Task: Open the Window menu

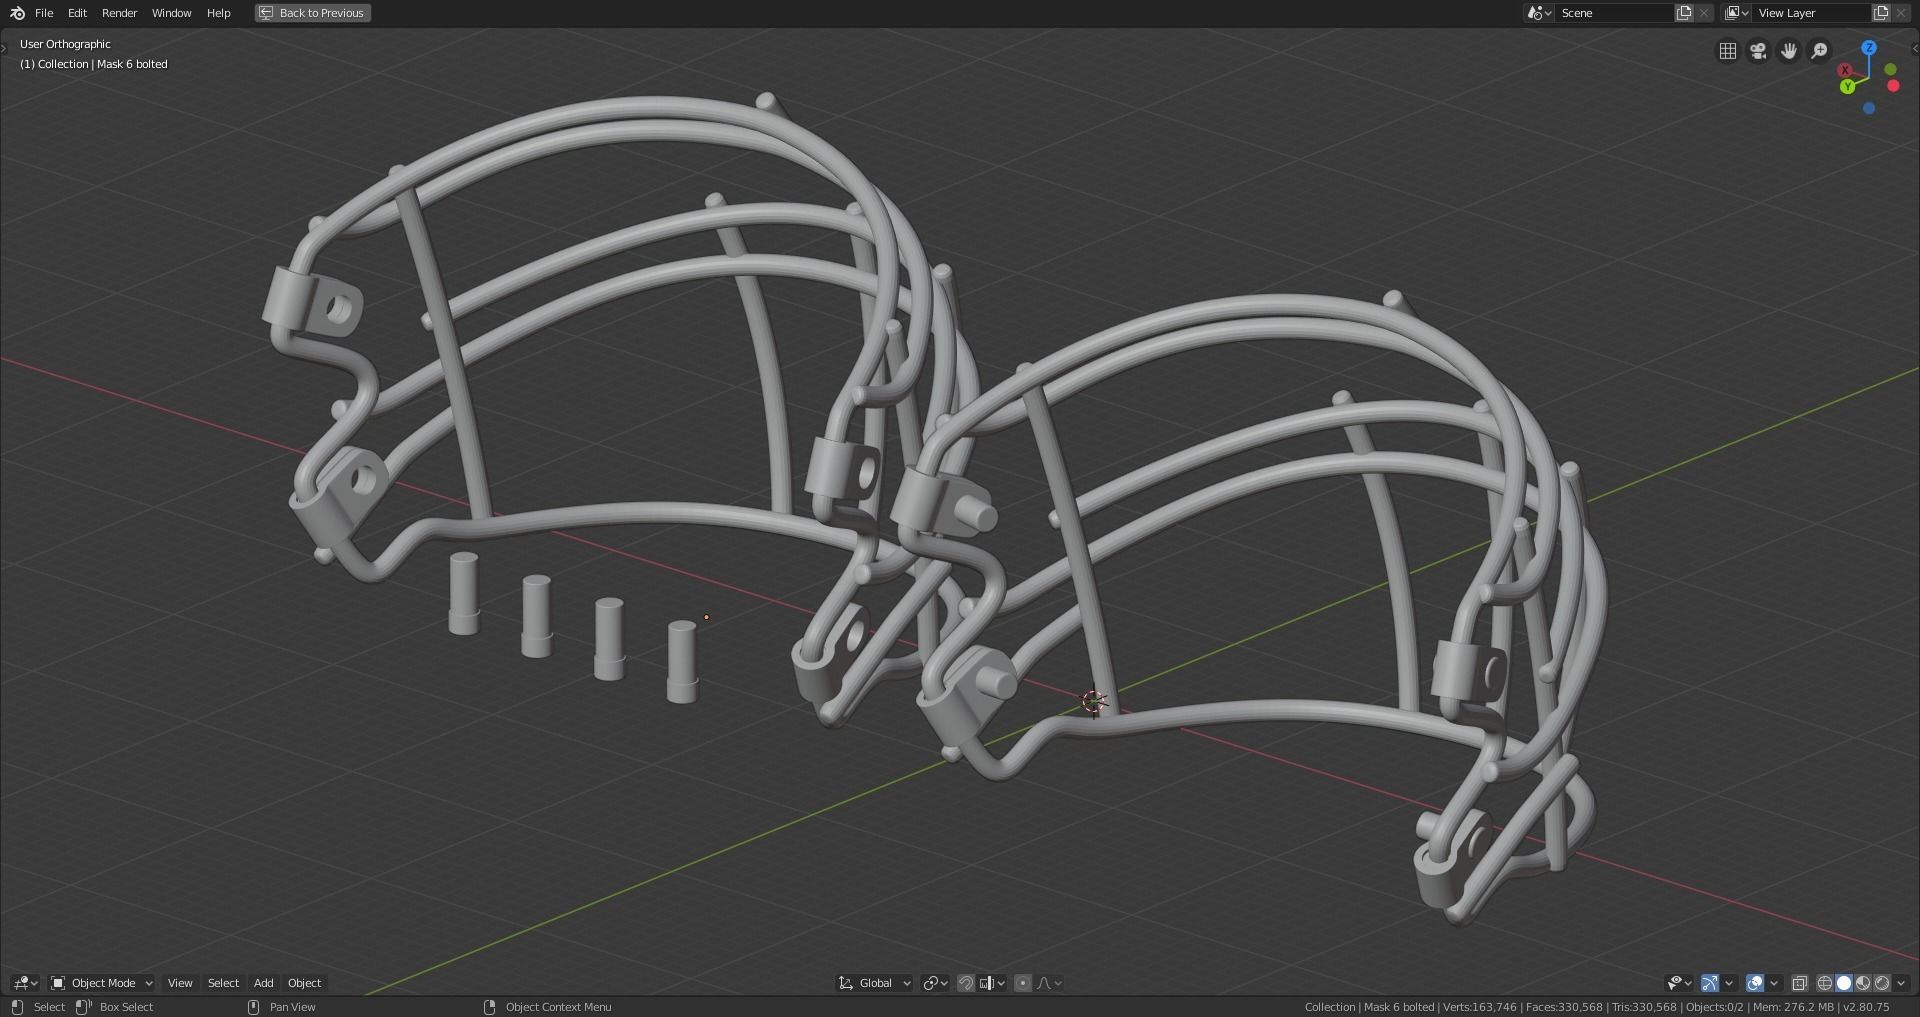Action: click(171, 13)
